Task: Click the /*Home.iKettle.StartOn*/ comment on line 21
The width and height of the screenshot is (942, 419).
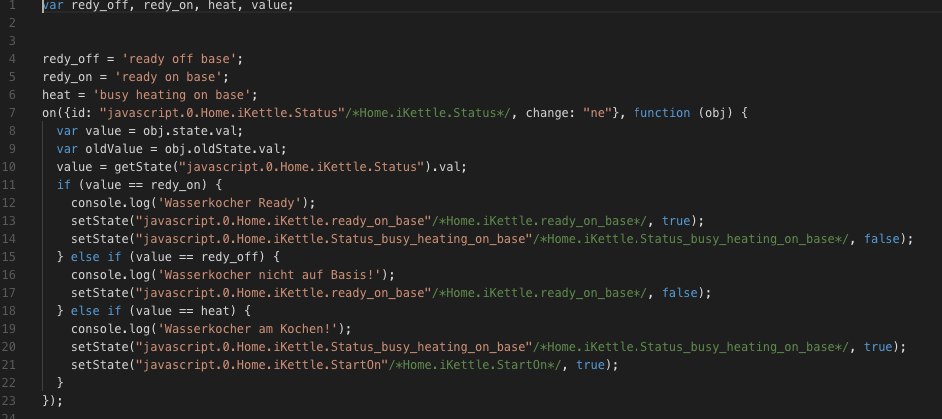Action: 475,365
